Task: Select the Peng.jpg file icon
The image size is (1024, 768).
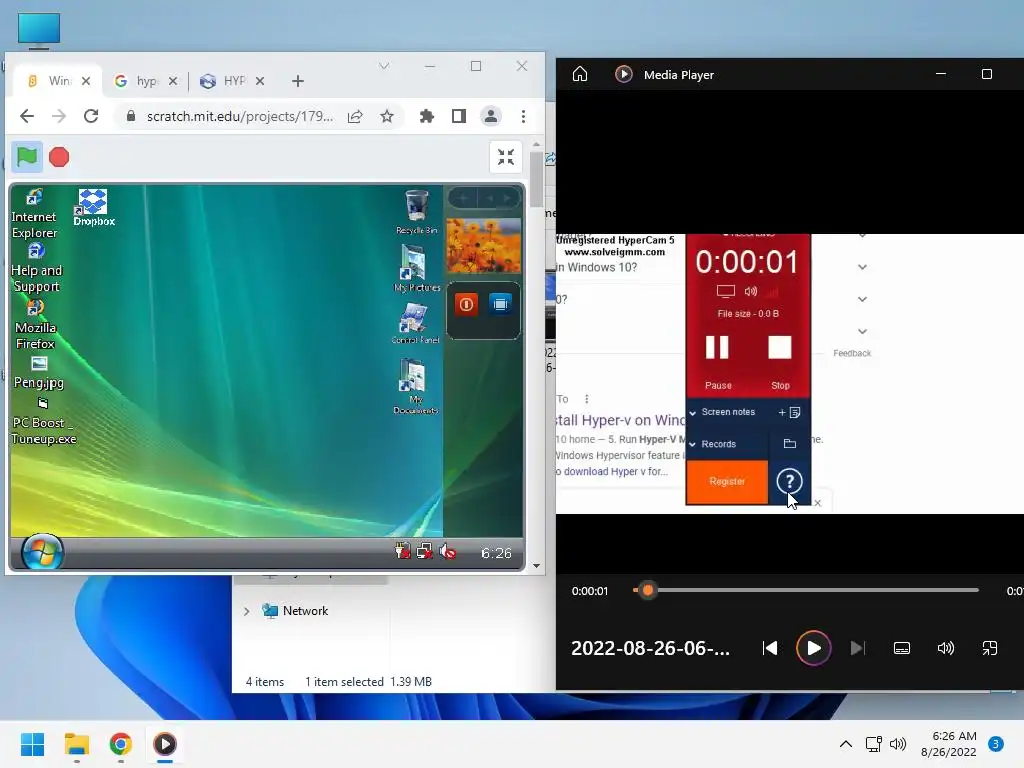Action: pos(39,373)
